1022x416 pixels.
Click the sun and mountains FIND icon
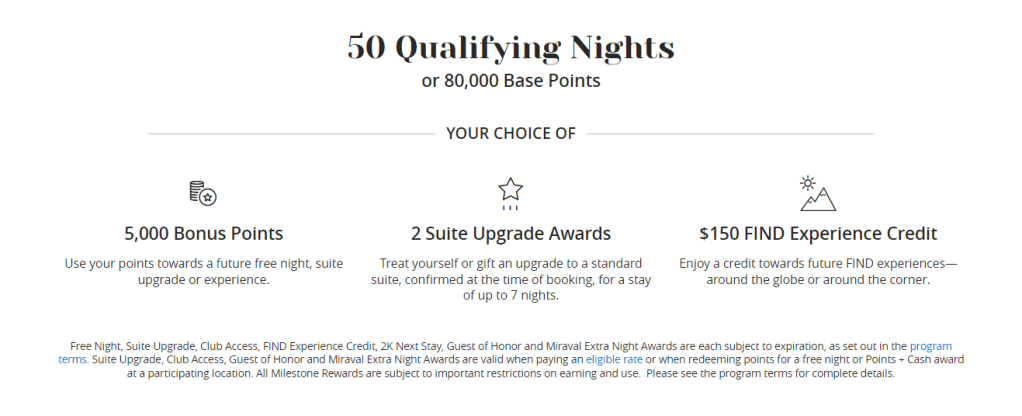click(817, 193)
